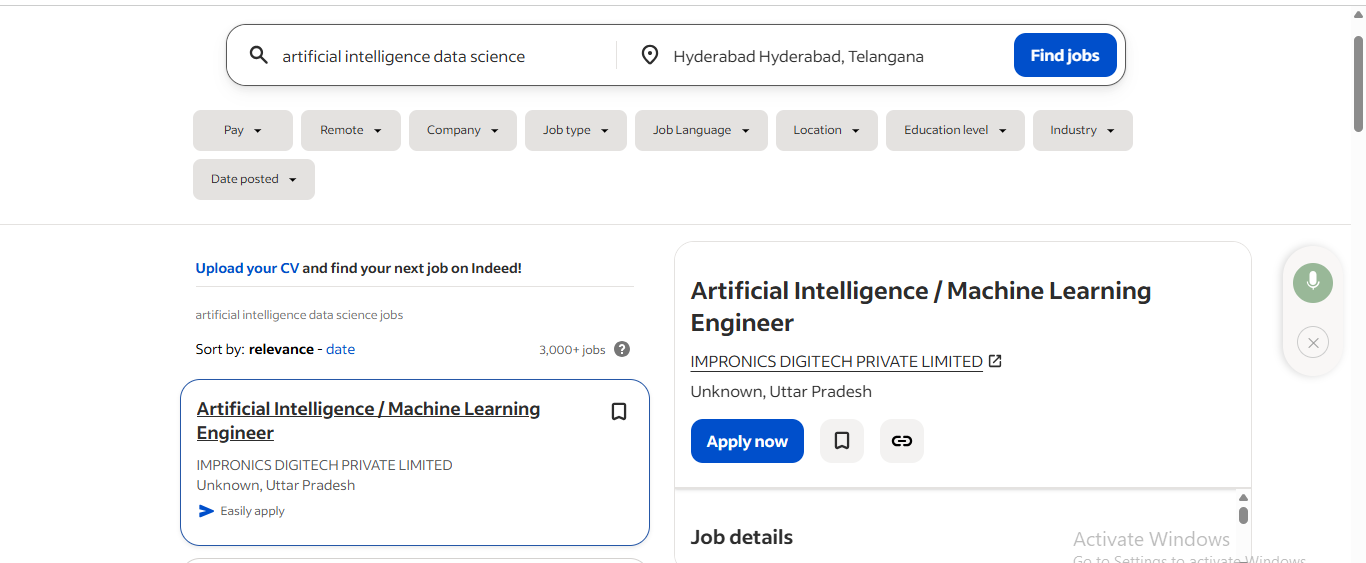Image resolution: width=1366 pixels, height=563 pixels.
Task: Click the Job details heading
Action: pyautogui.click(x=741, y=537)
